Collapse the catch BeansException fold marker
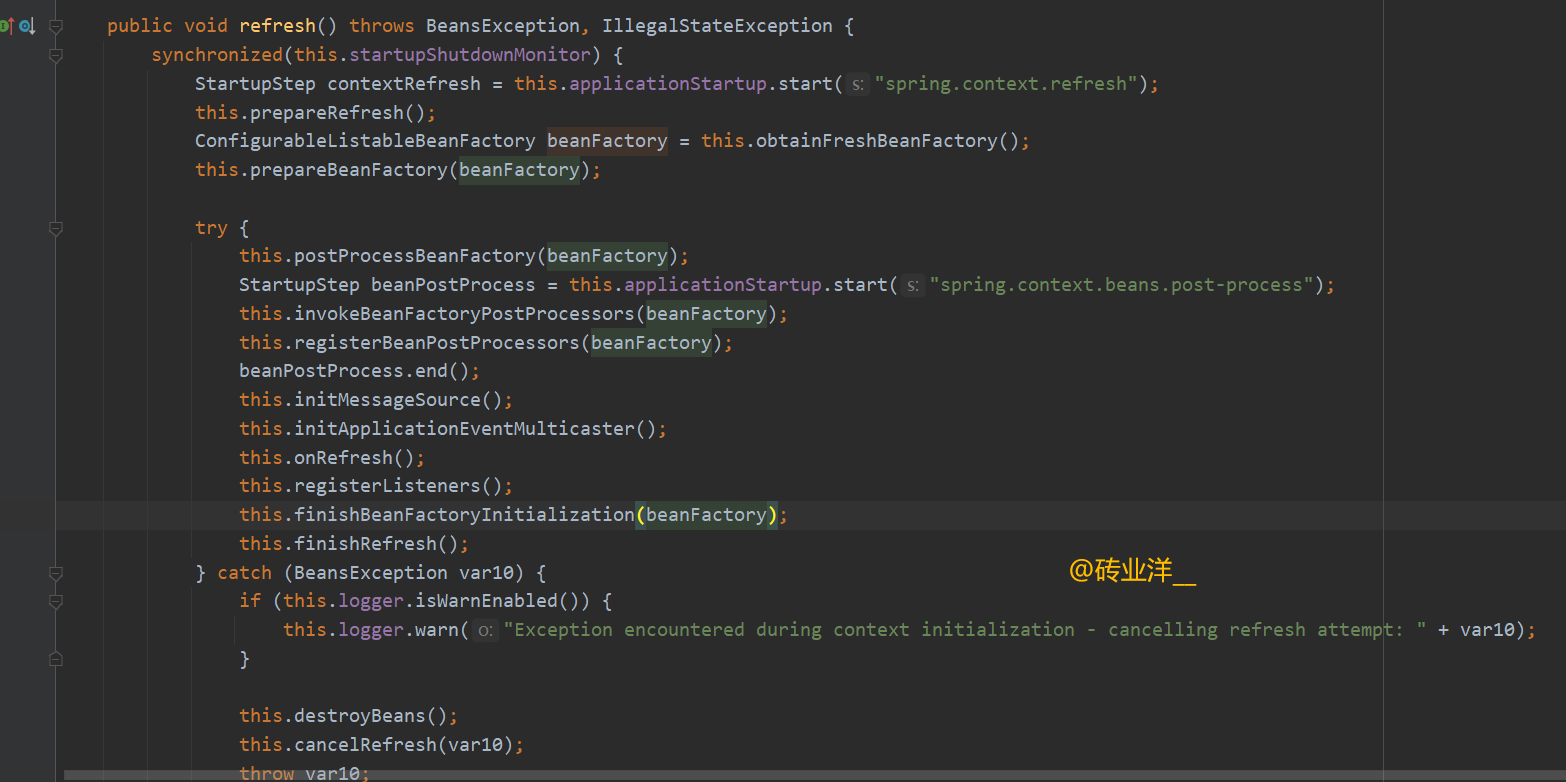The image size is (1566, 782). 56,573
